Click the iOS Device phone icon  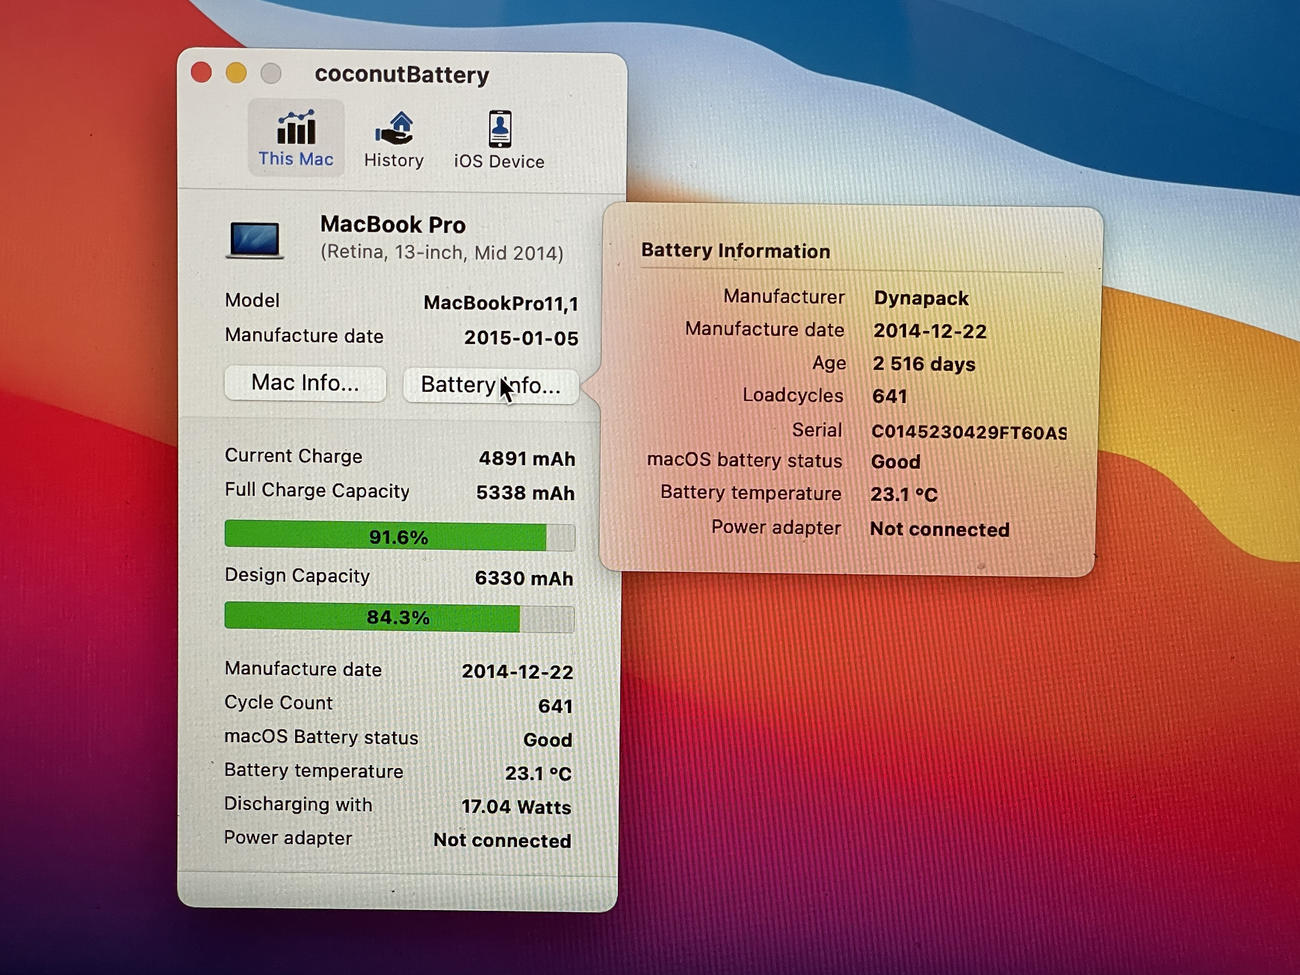499,128
